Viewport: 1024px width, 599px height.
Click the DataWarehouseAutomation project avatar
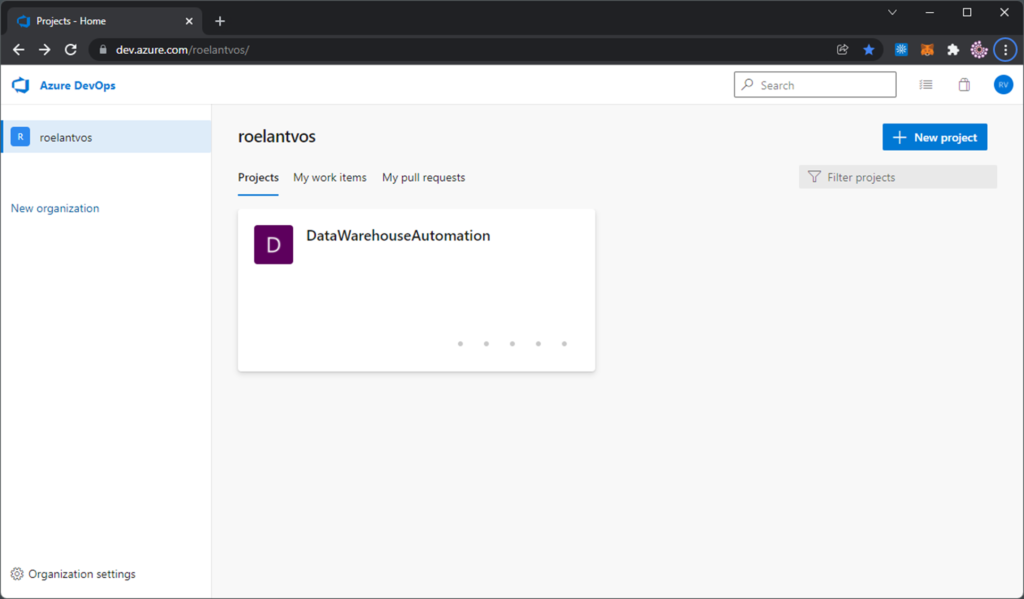pos(273,244)
